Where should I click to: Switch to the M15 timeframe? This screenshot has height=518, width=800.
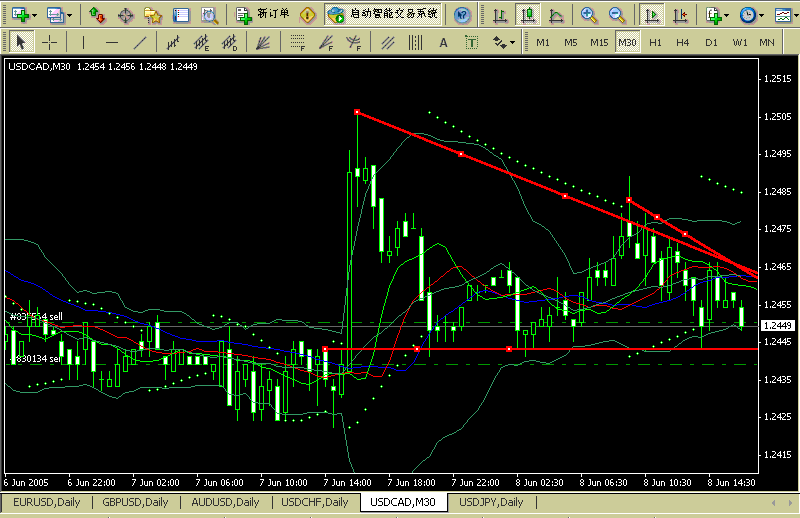(x=599, y=43)
